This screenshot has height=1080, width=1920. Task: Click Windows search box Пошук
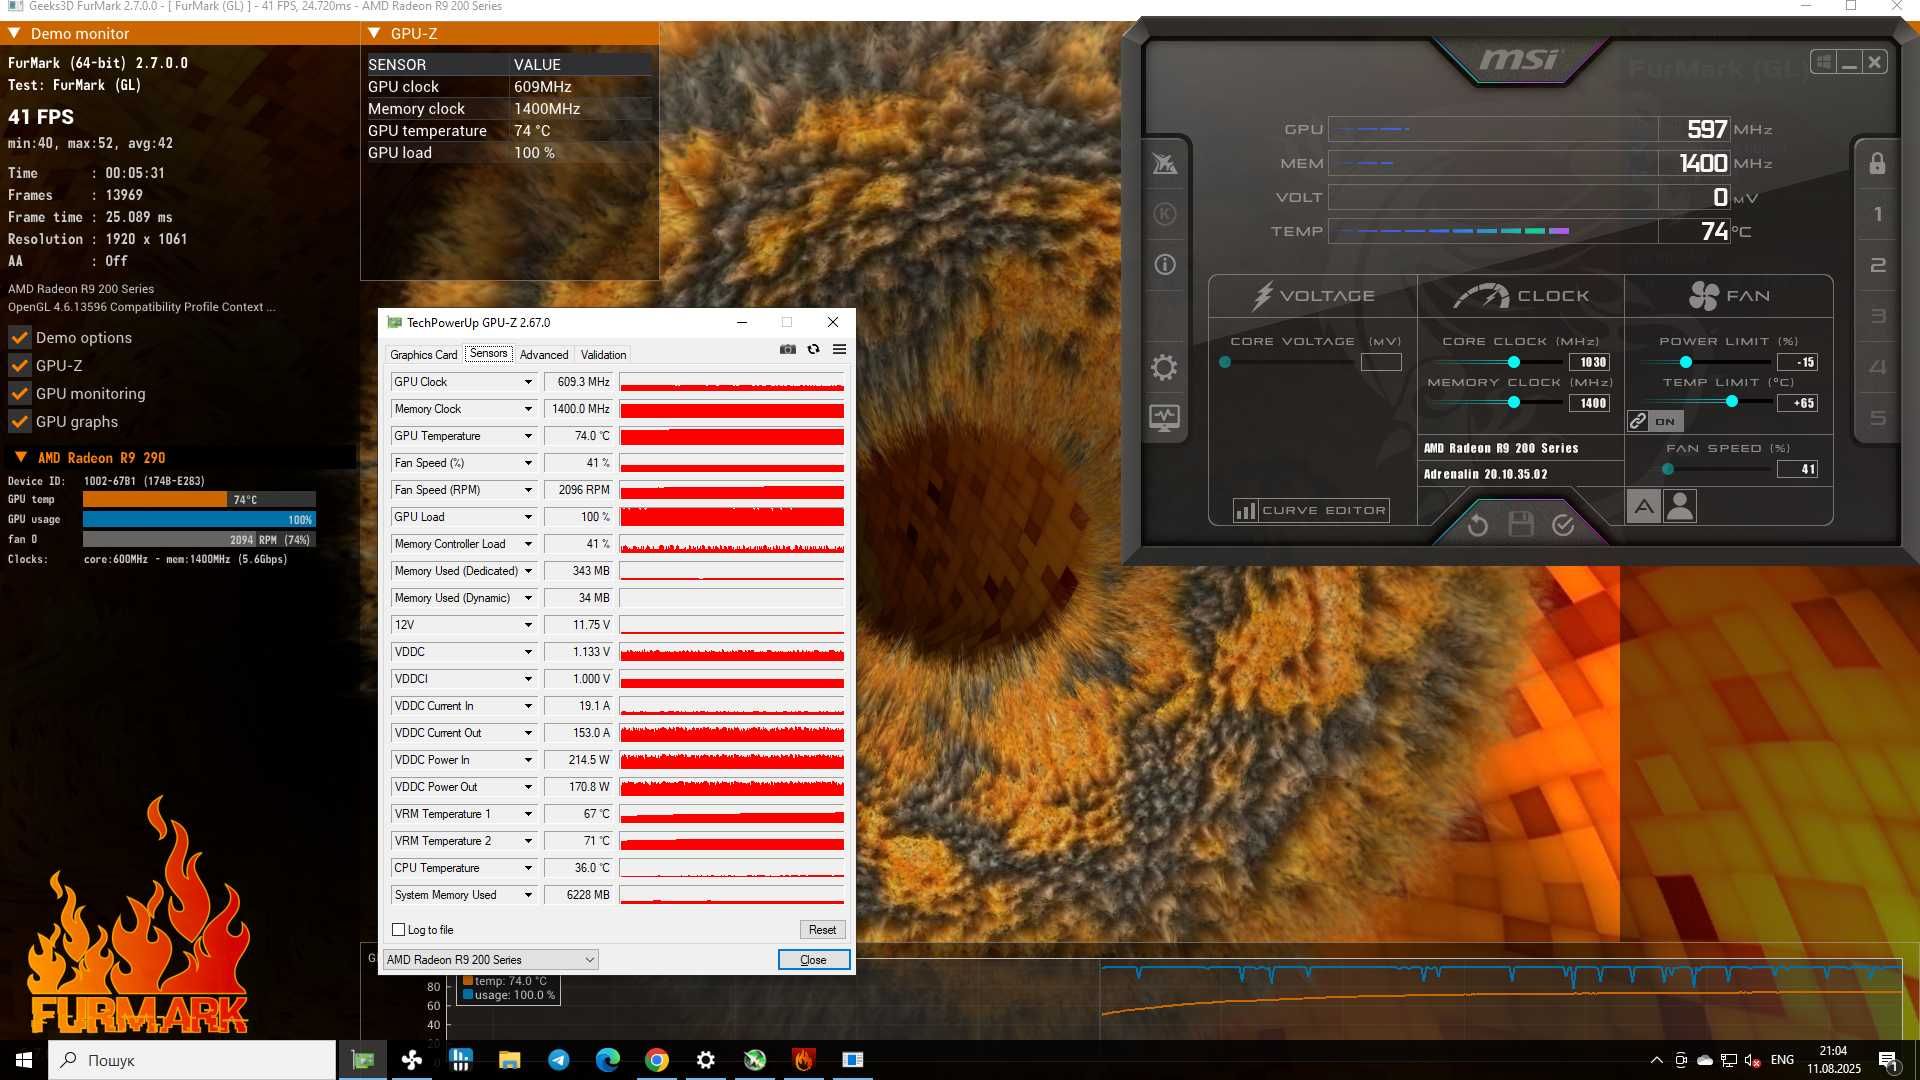pos(192,1060)
